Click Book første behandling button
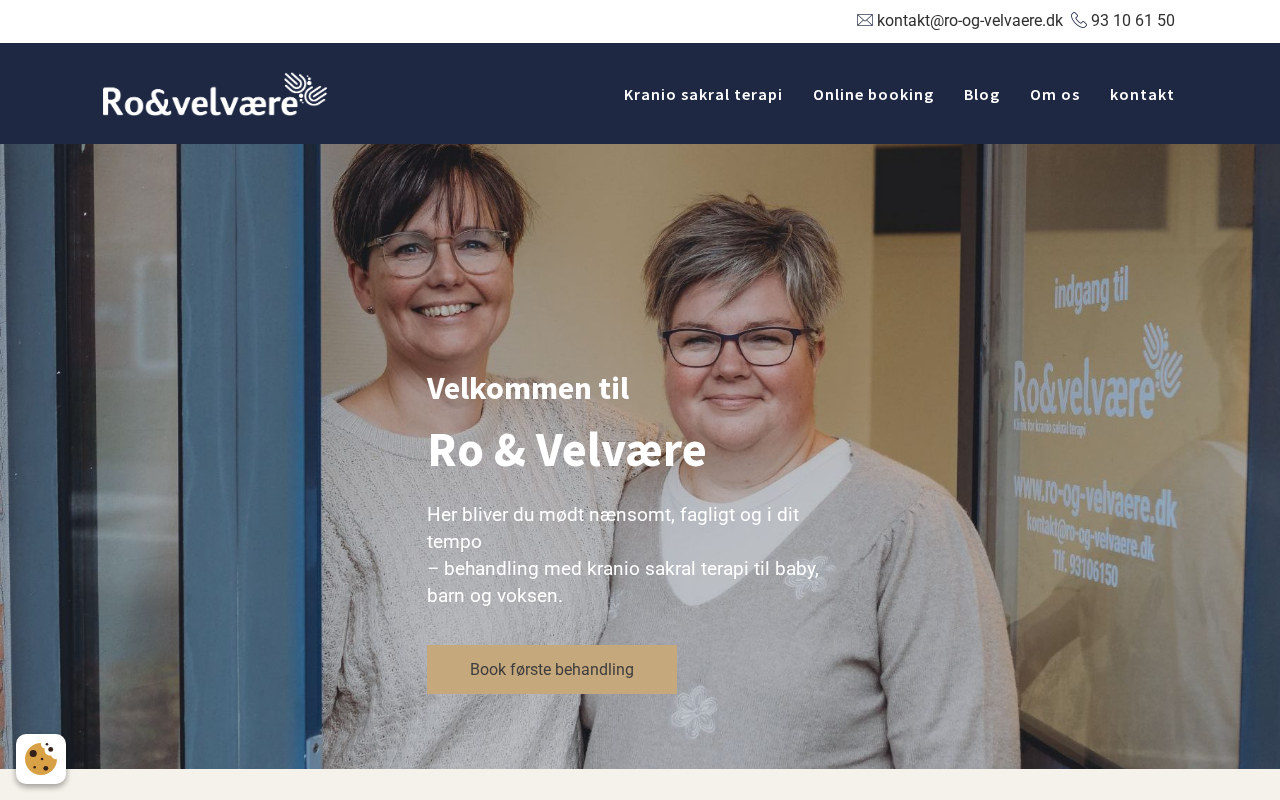This screenshot has height=800, width=1280. point(552,669)
